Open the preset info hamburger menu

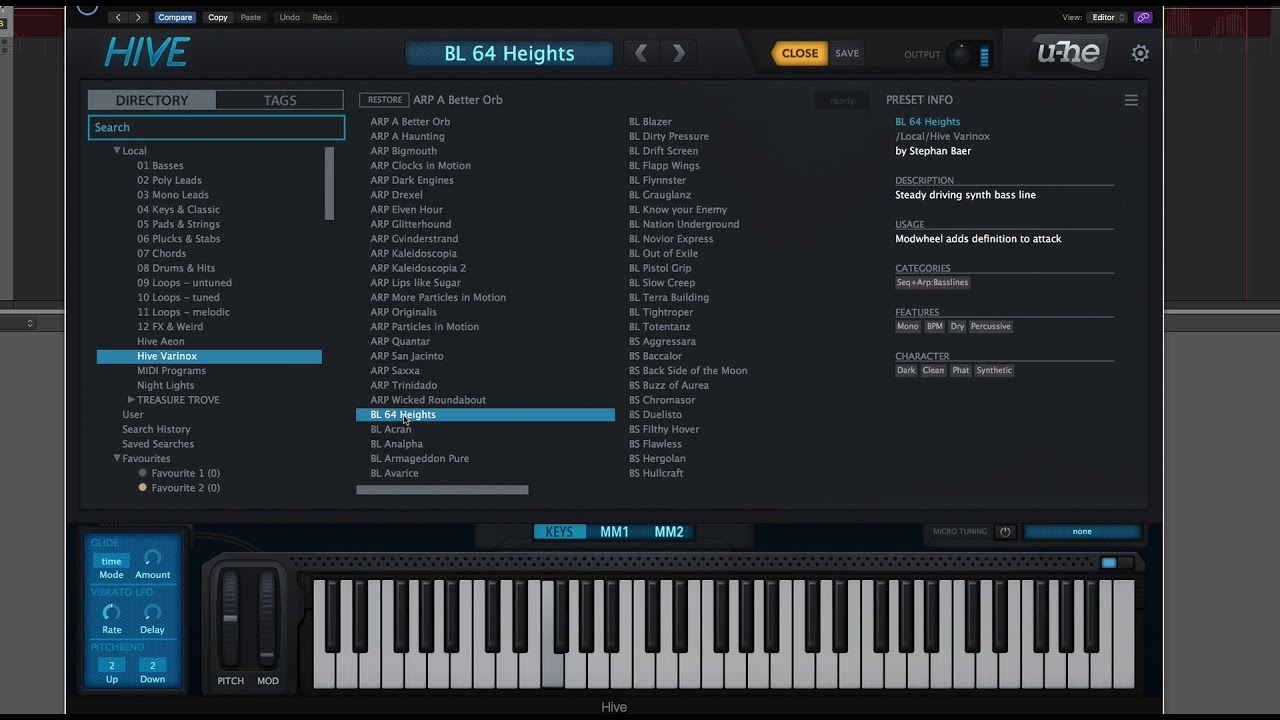pyautogui.click(x=1131, y=100)
